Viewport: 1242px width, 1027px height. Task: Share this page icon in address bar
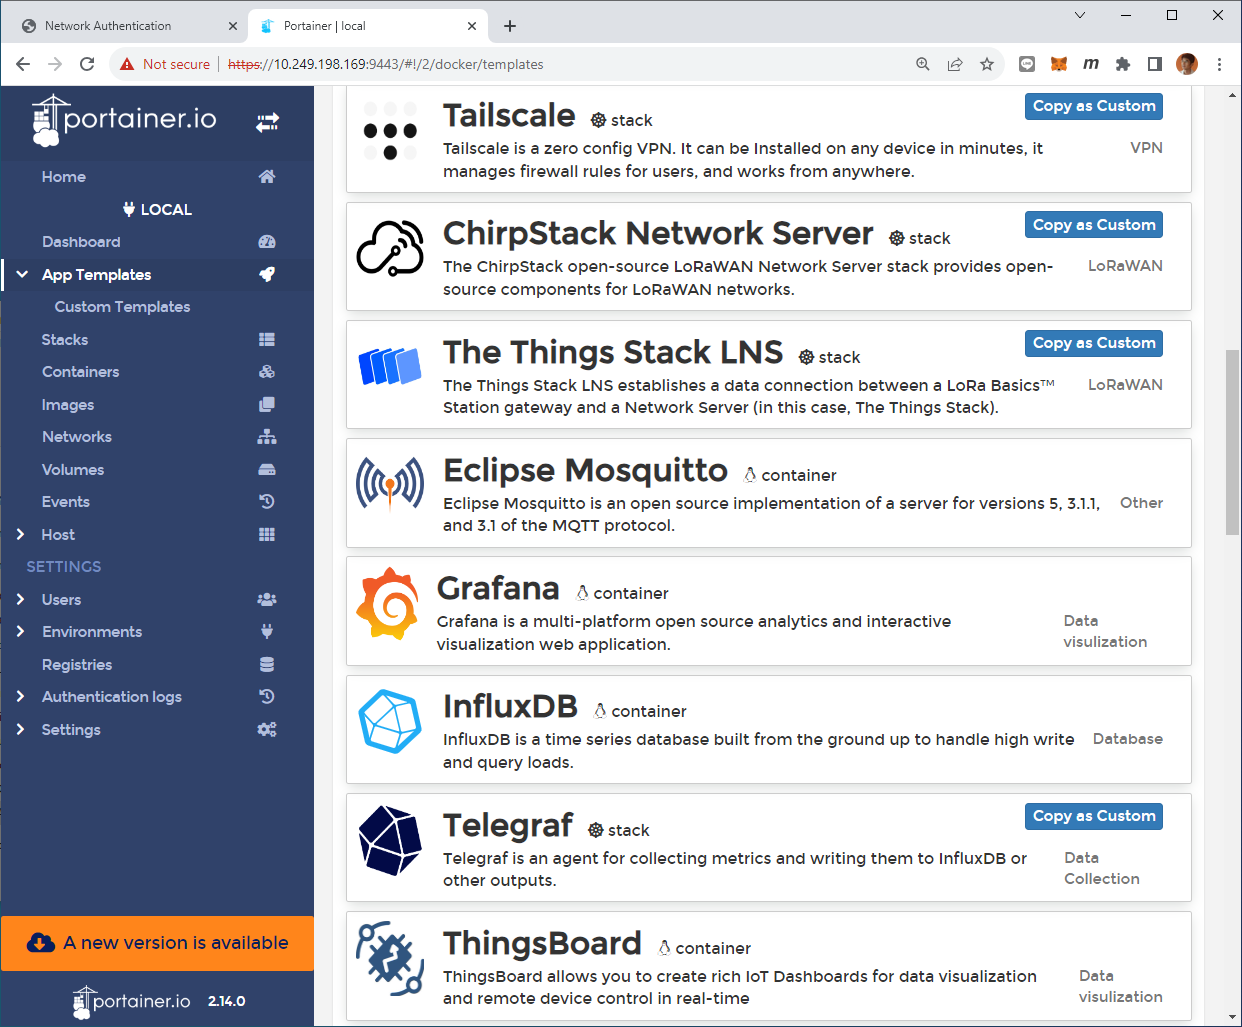pos(955,64)
